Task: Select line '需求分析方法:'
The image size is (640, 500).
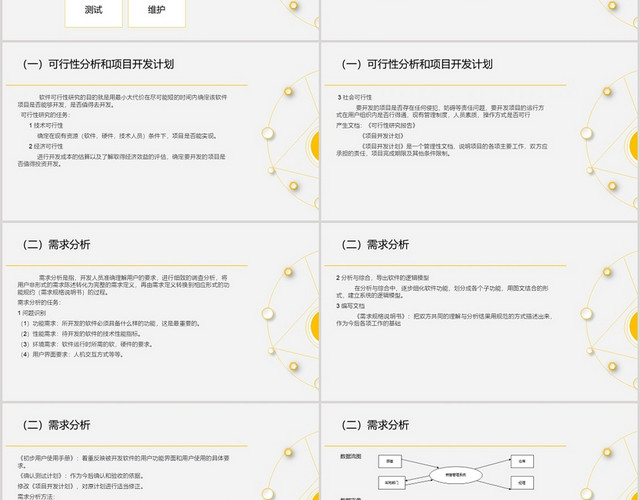Action: tap(36, 497)
